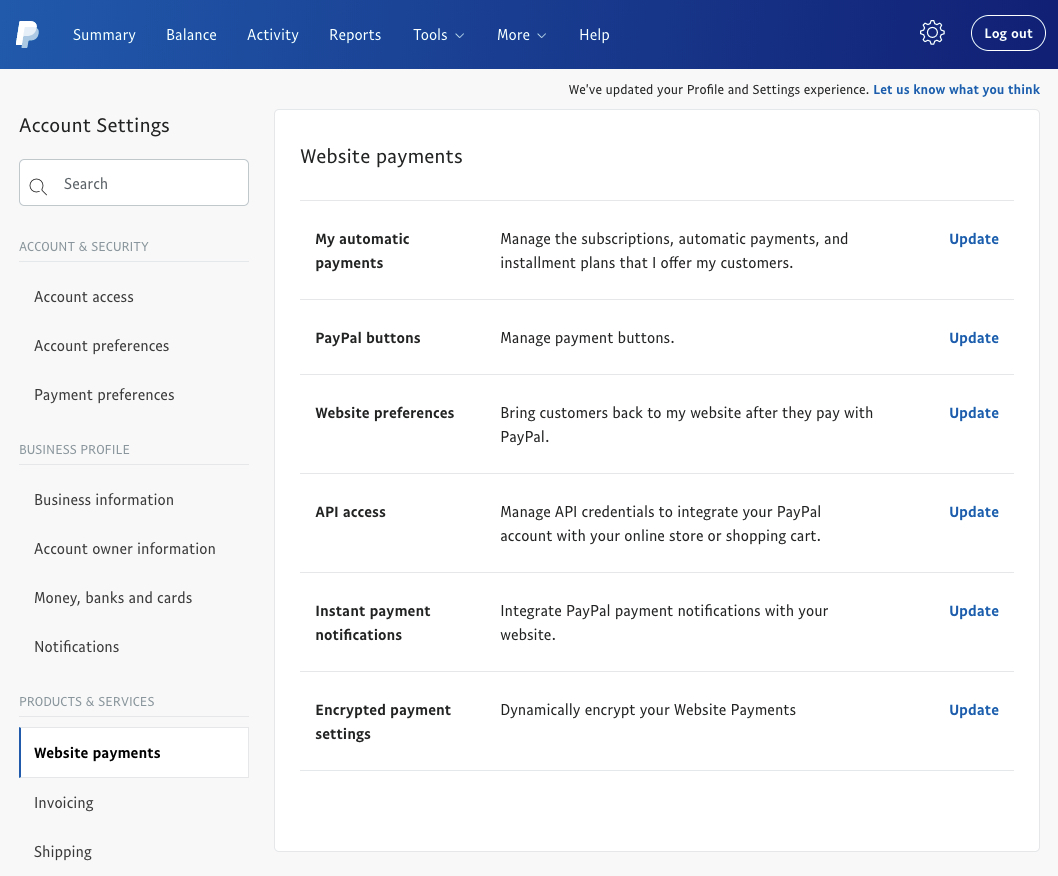The width and height of the screenshot is (1058, 876).
Task: Expand the More dropdown menu
Action: tap(522, 34)
